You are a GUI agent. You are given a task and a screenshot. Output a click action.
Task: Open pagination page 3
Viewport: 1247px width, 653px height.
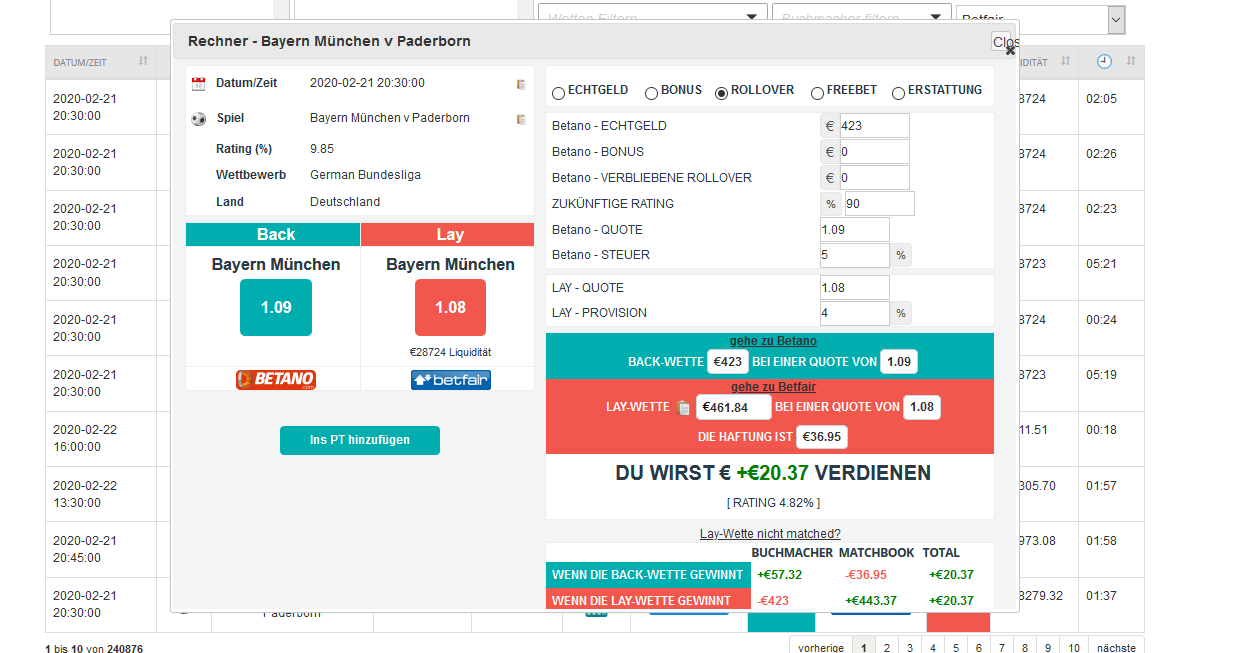coord(910,648)
